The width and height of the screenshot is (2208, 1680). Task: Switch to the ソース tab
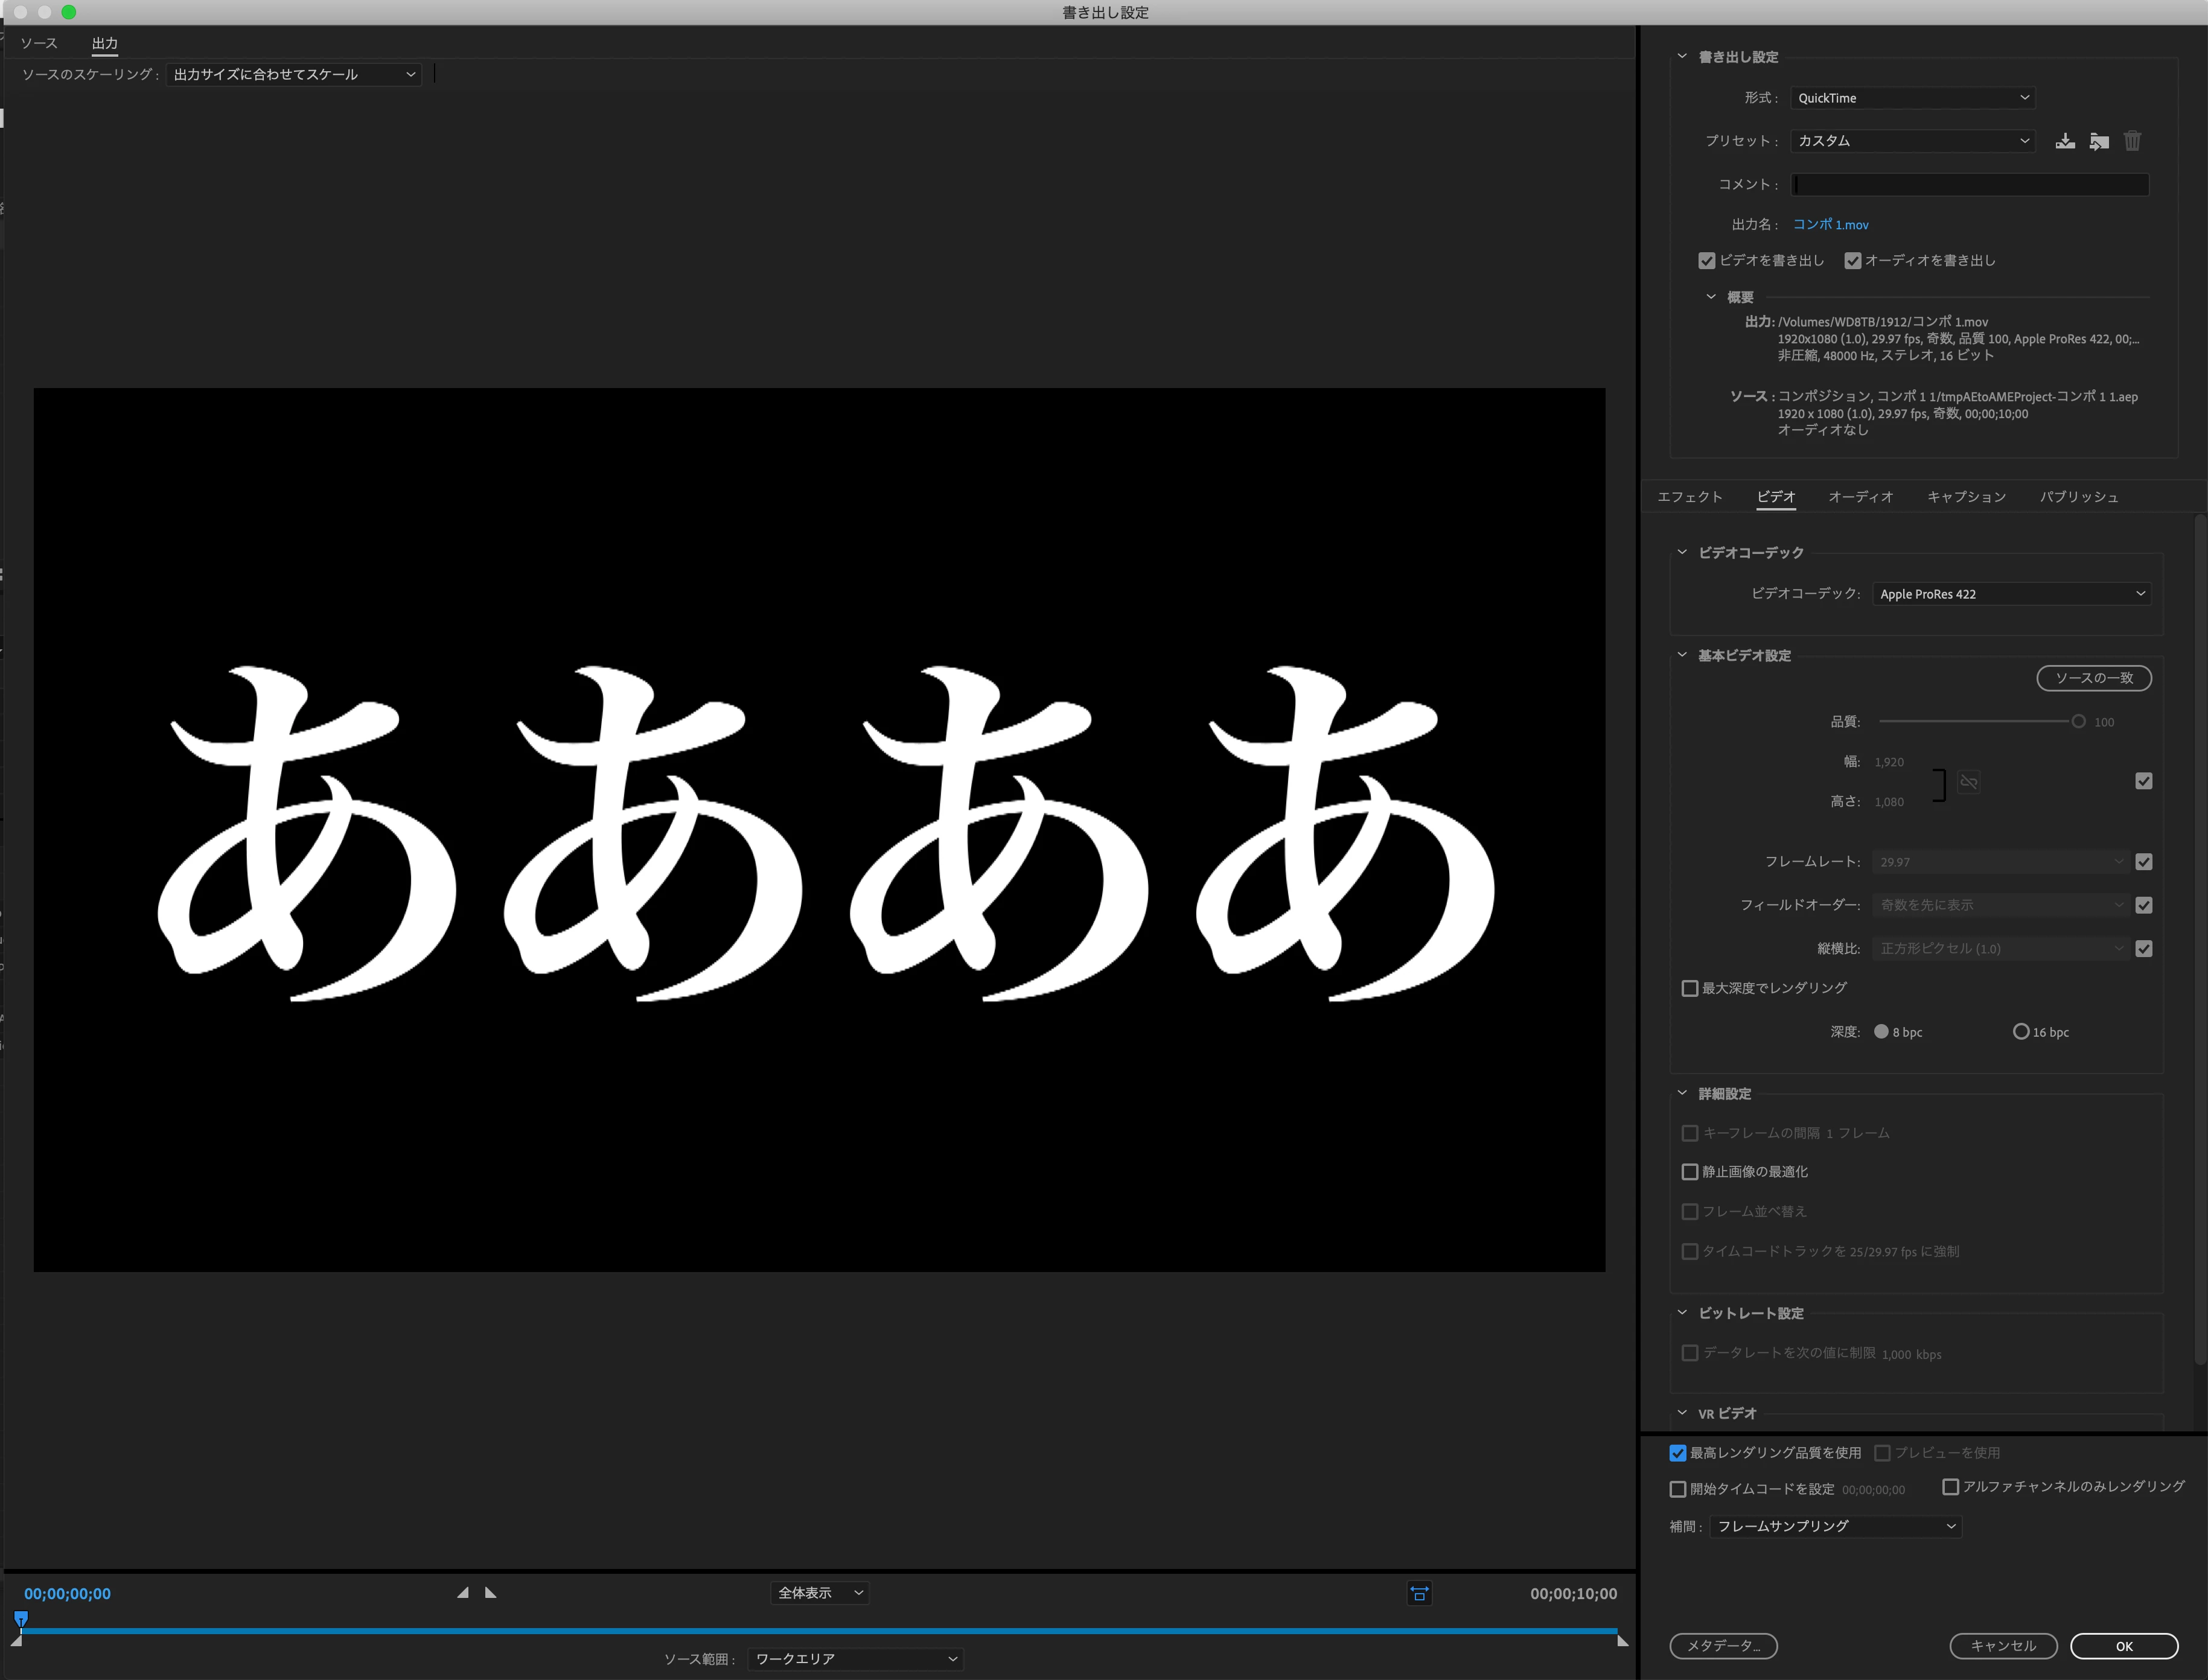point(39,43)
